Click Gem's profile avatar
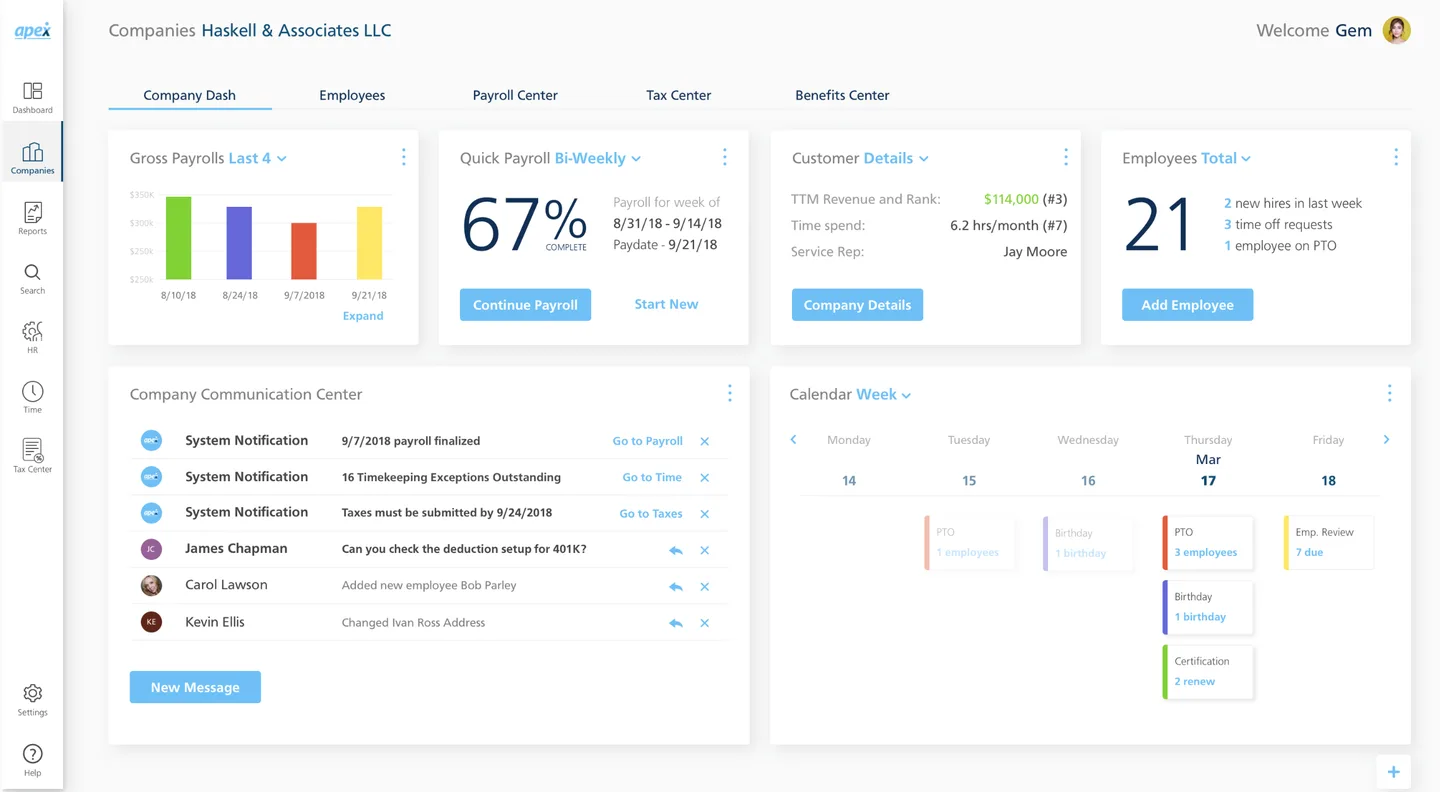 (1396, 30)
